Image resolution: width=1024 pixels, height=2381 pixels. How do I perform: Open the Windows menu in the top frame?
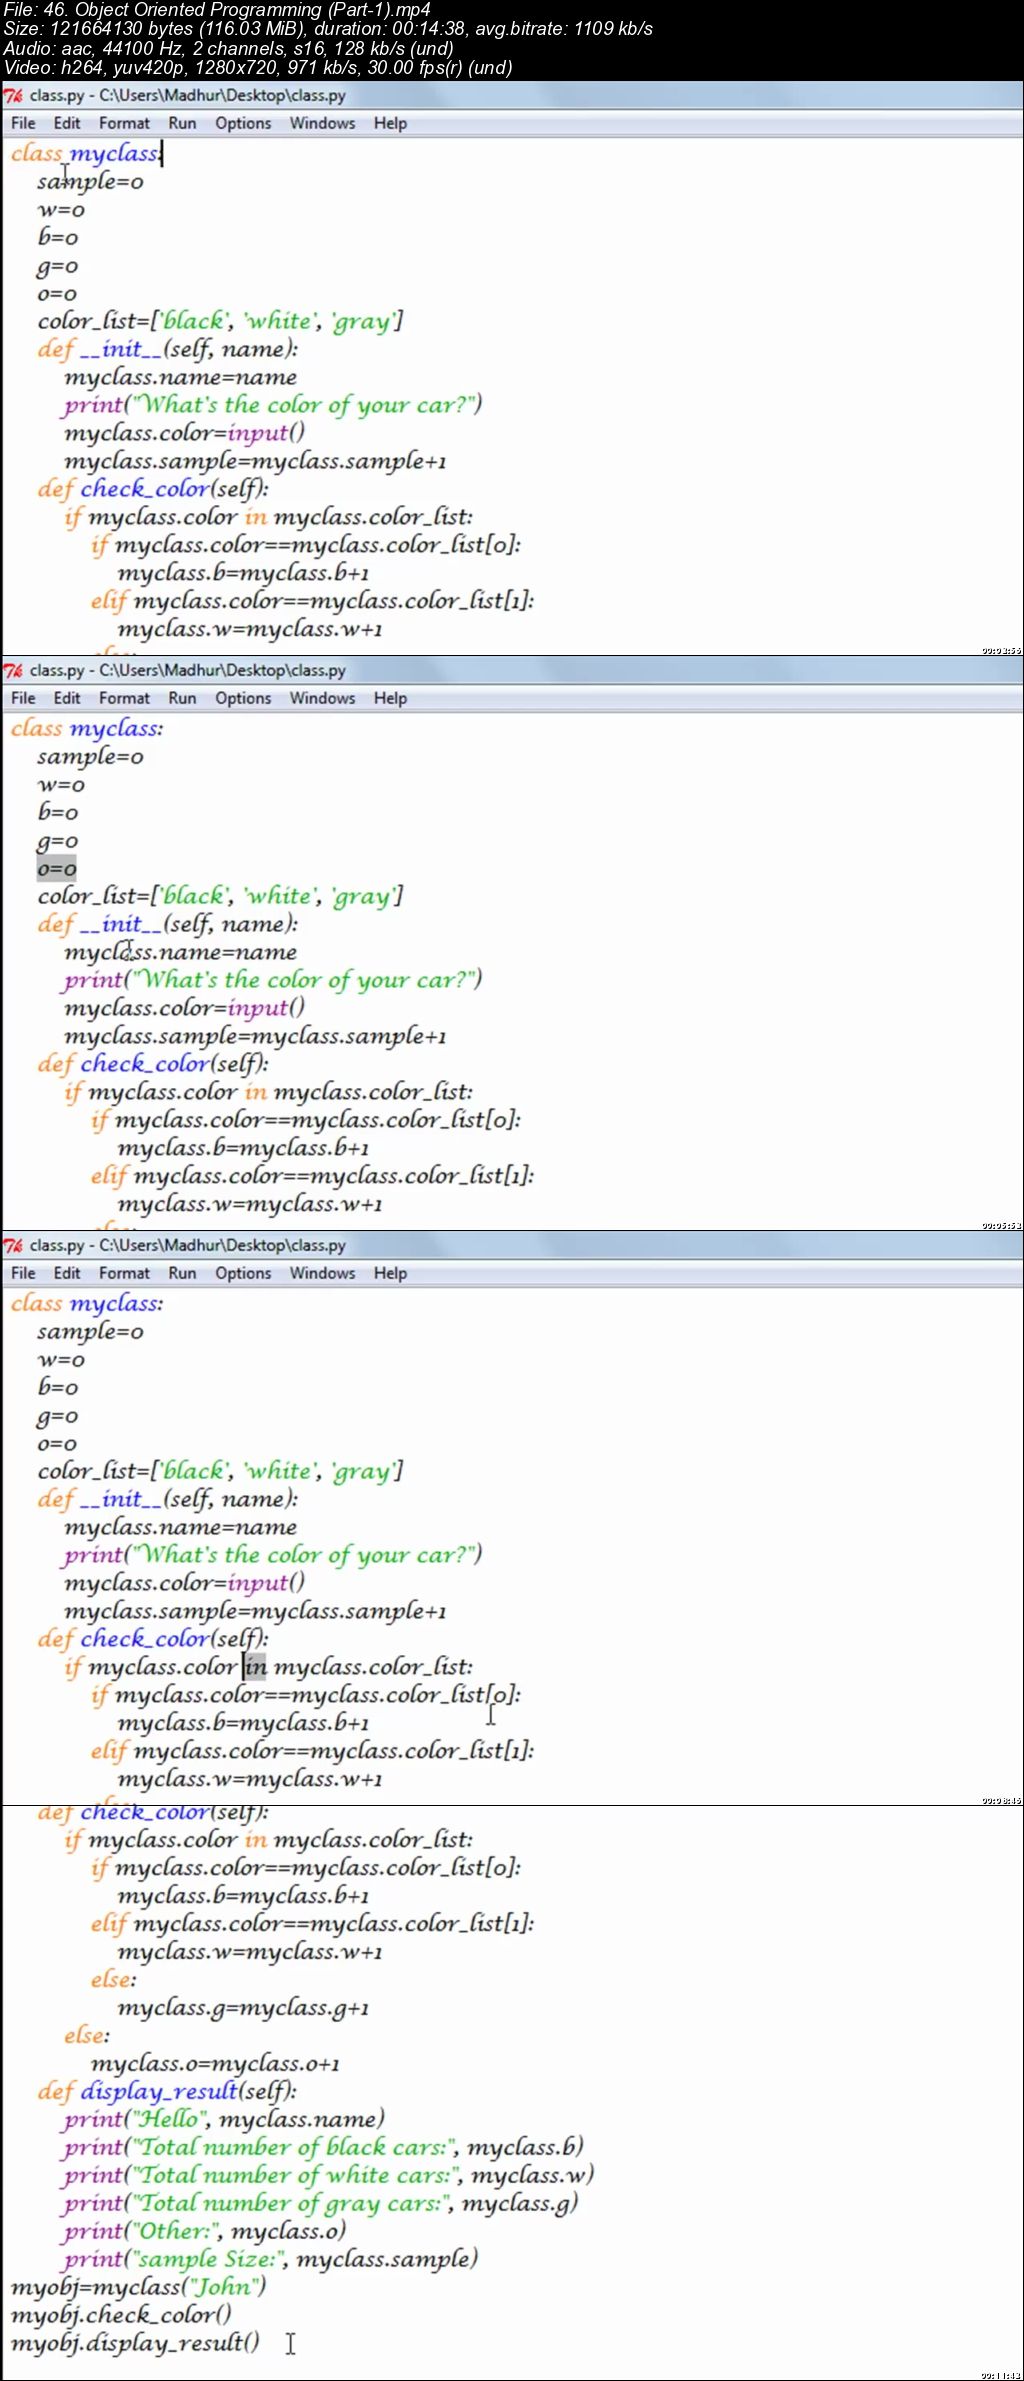pyautogui.click(x=322, y=123)
